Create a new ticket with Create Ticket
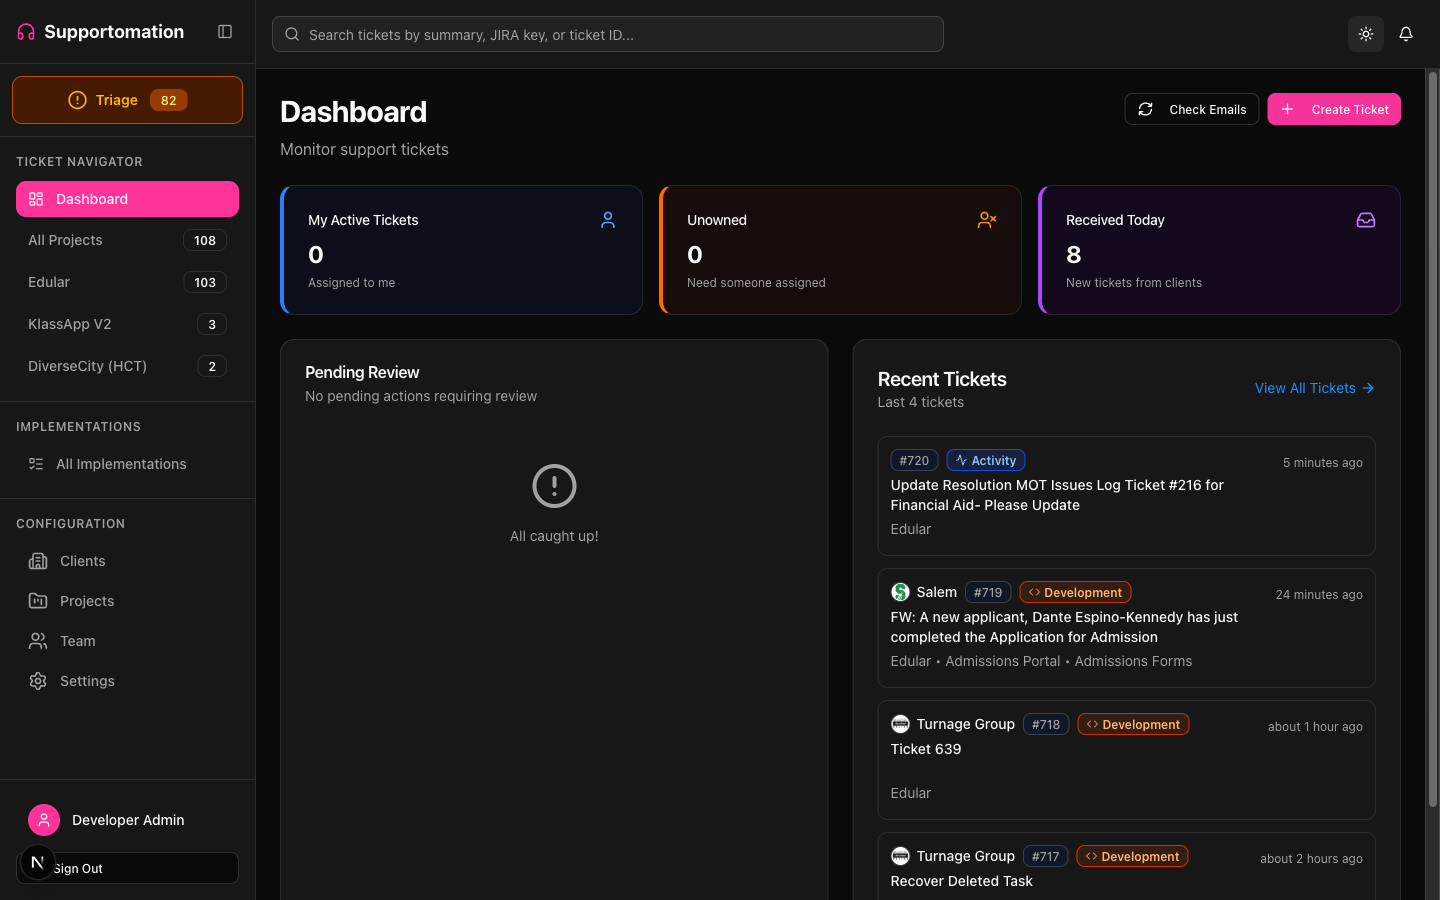 click(x=1334, y=109)
